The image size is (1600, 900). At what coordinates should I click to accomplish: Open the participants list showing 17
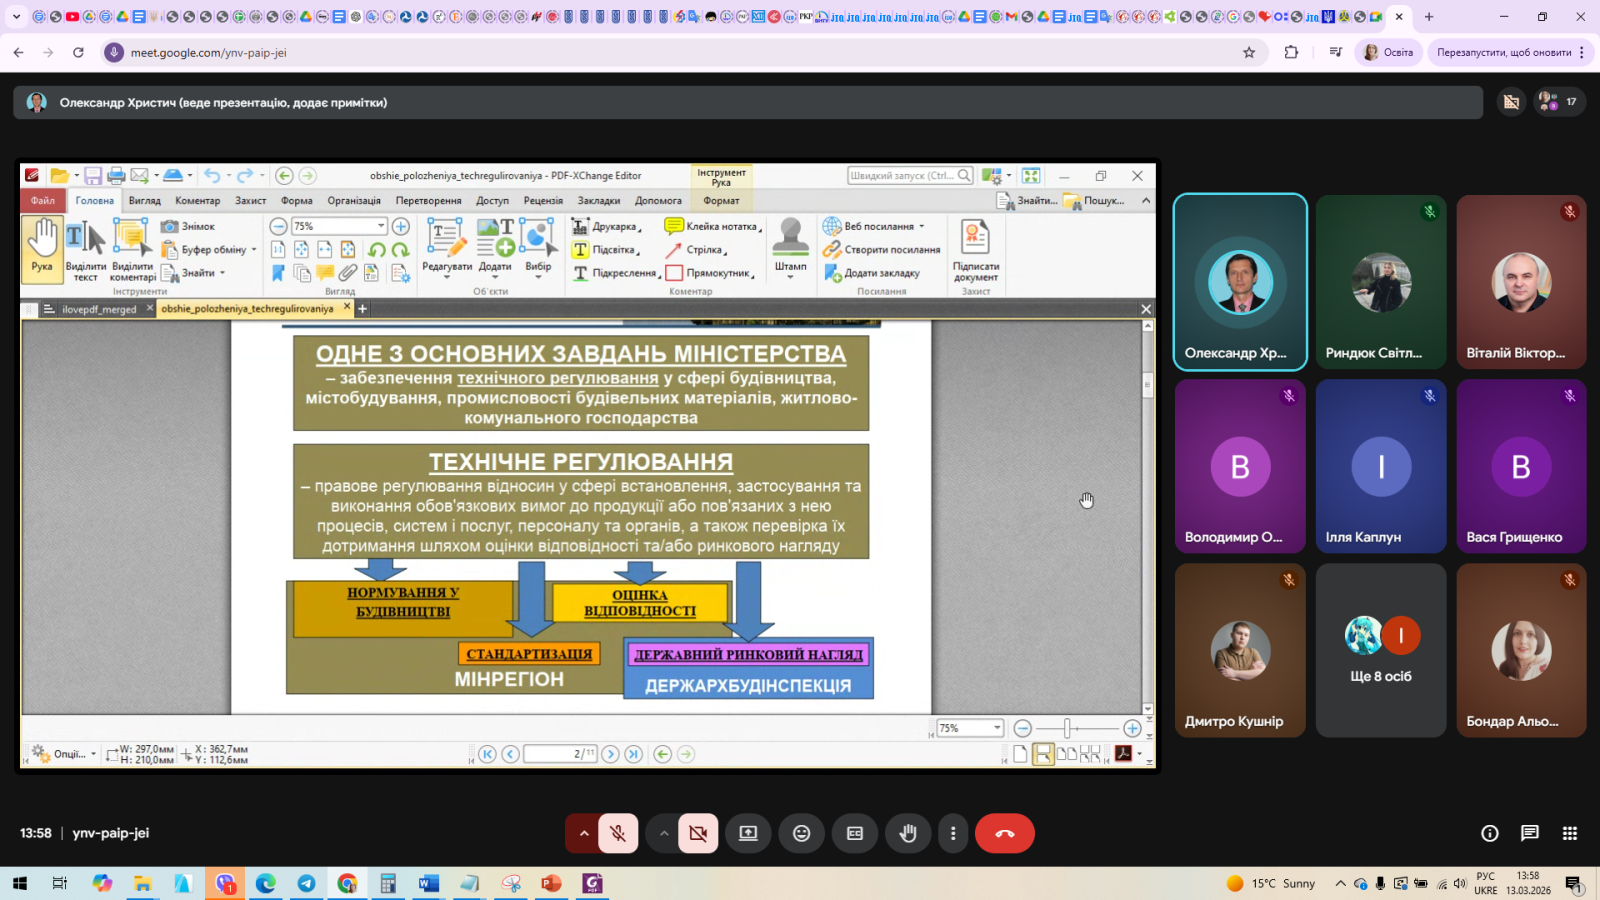pos(1558,102)
